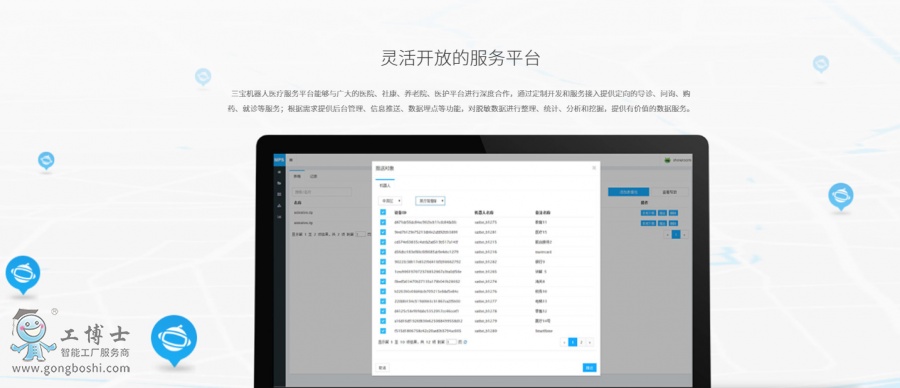Screen dimensions: 900x388
Task: Open the first region dropdown in dialog
Action: (x=390, y=201)
